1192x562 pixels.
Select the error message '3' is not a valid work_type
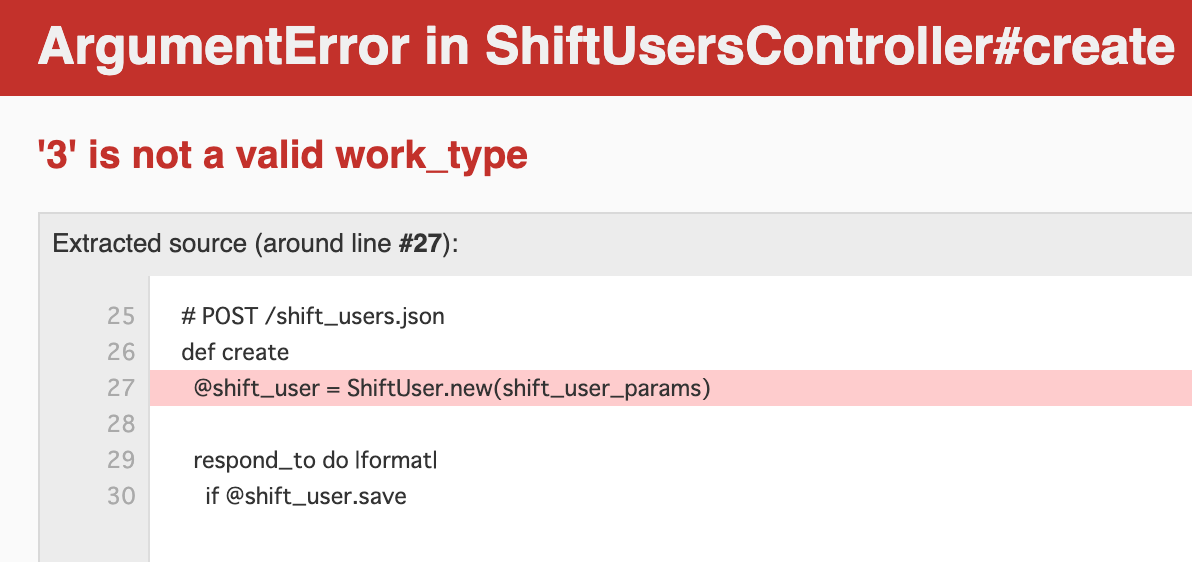click(x=282, y=155)
